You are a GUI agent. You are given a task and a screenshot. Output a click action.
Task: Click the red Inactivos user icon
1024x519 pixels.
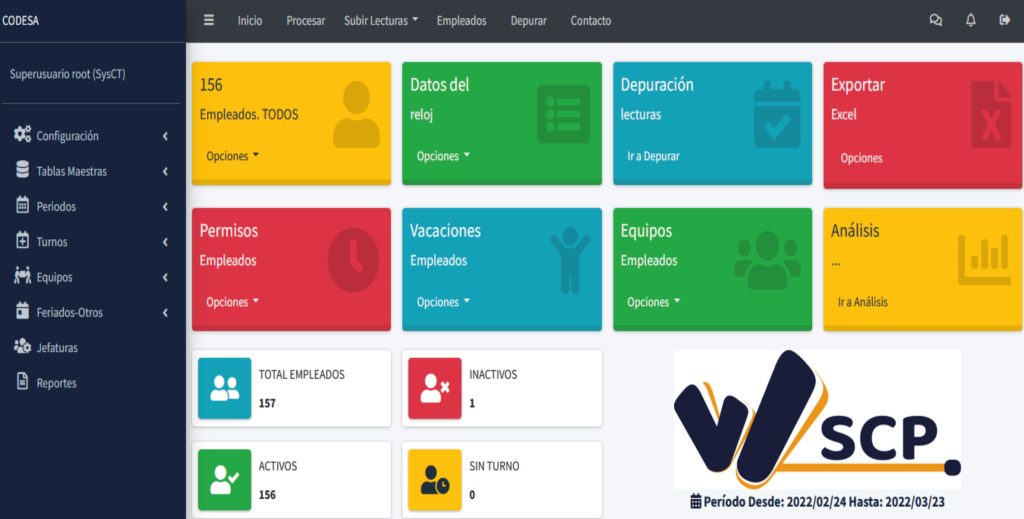[435, 388]
